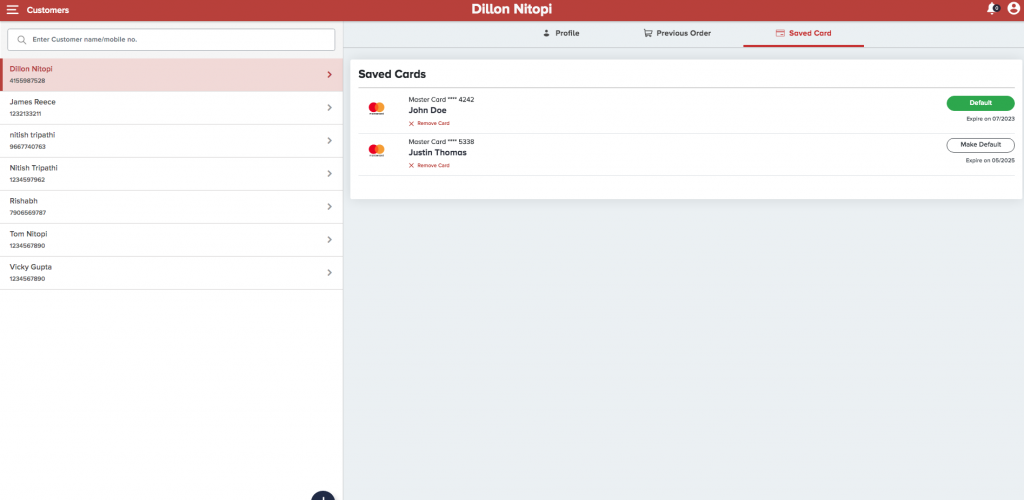The width and height of the screenshot is (1024, 500).
Task: Click the green Default button
Action: [980, 103]
